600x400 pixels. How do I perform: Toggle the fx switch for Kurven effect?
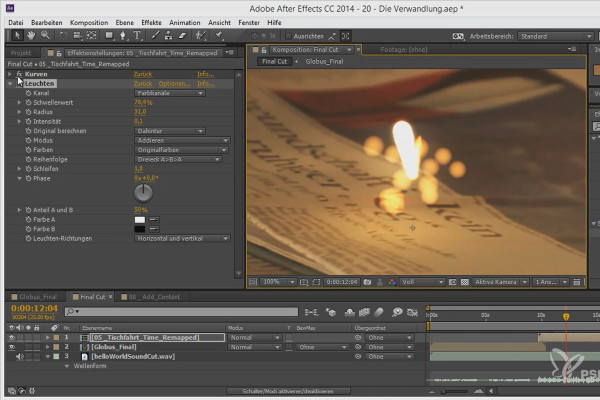pos(19,74)
